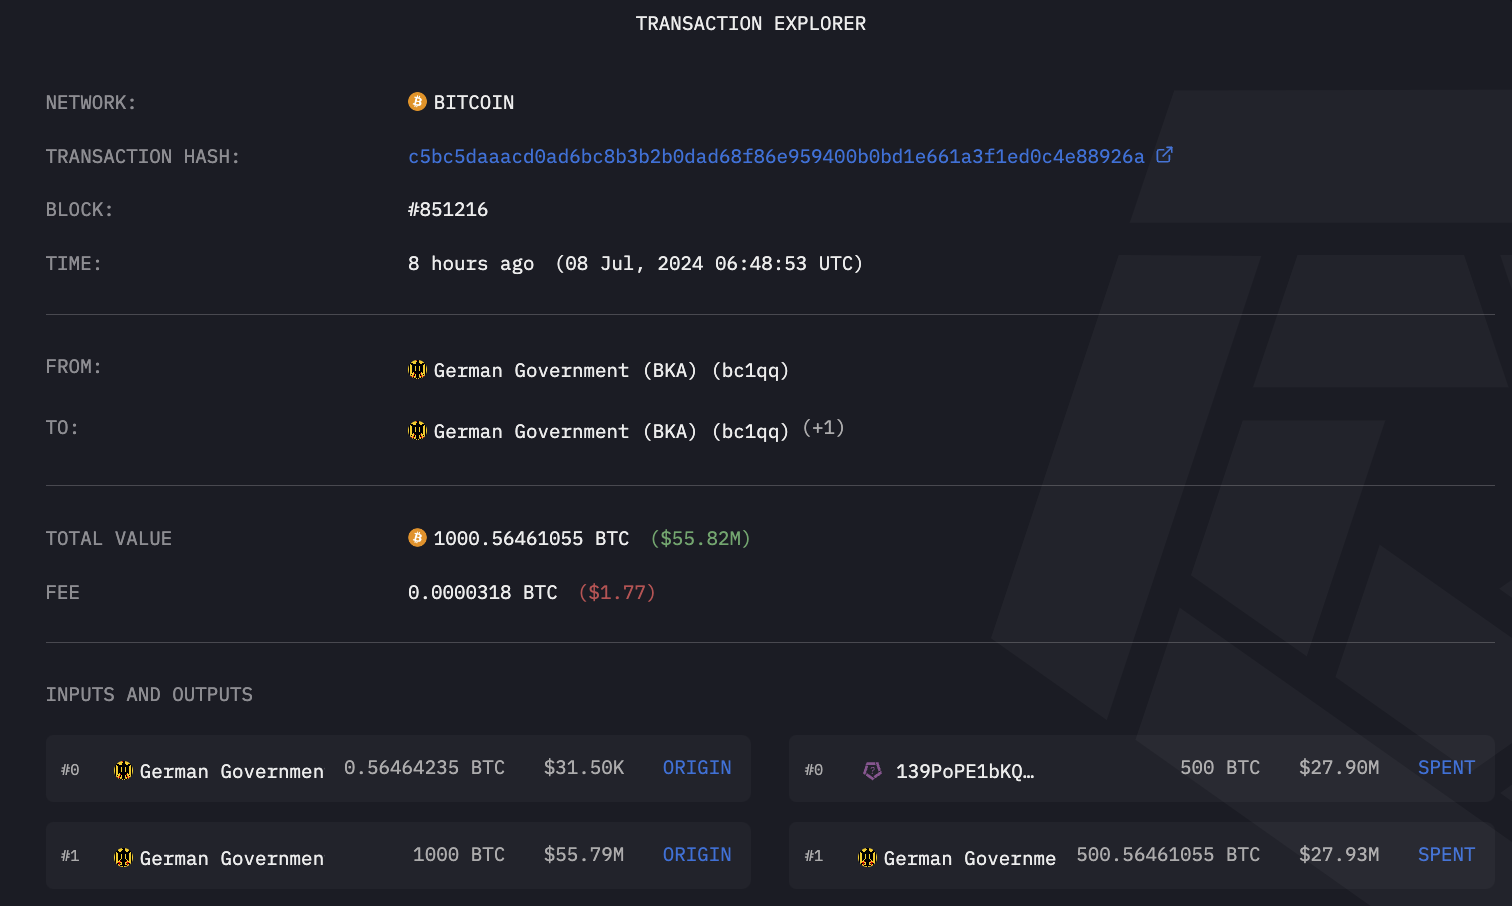This screenshot has width=1512, height=906.
Task: Click the $27.90M output value
Action: (1339, 767)
